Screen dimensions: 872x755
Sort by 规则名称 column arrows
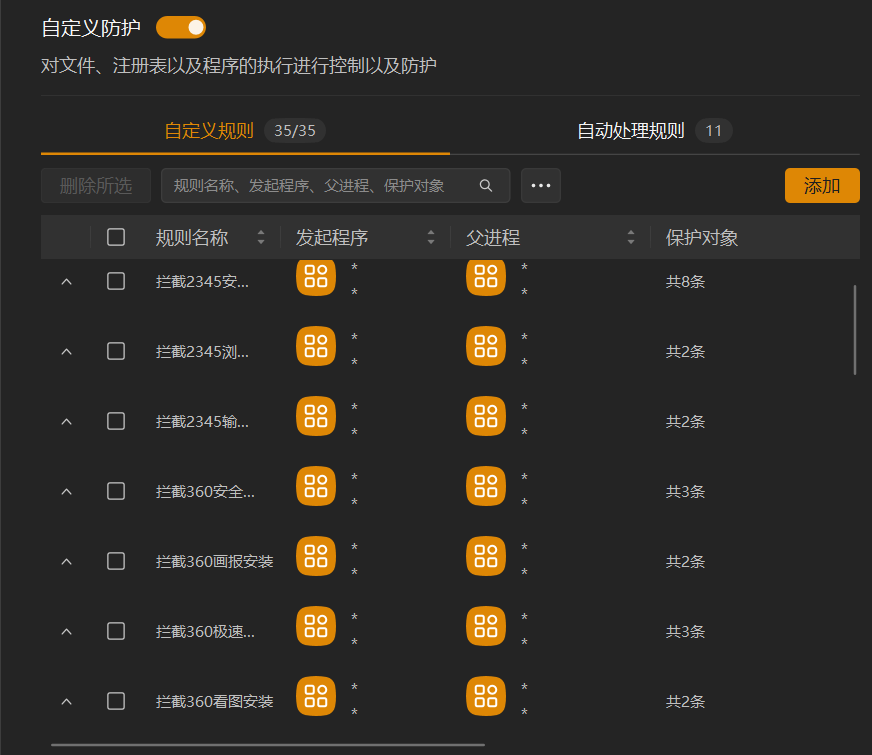point(261,238)
